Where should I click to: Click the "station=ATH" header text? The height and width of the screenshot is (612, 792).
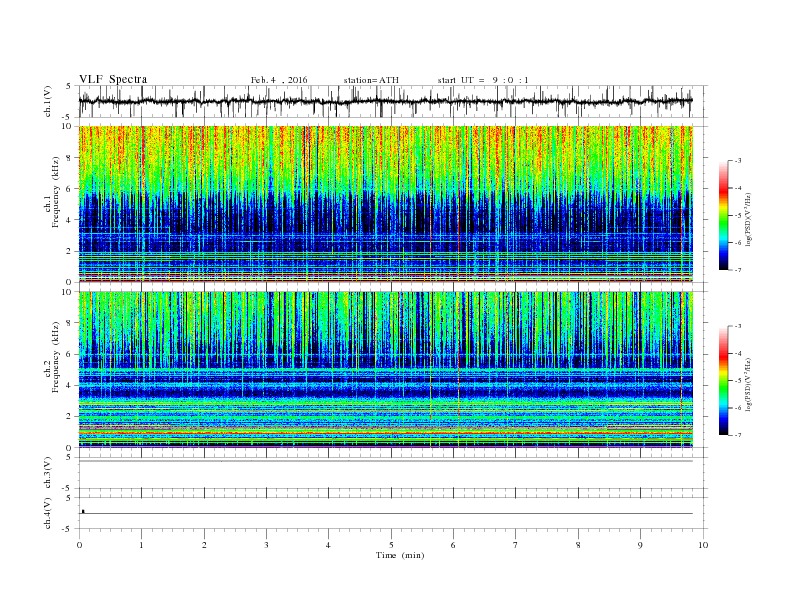pos(371,80)
